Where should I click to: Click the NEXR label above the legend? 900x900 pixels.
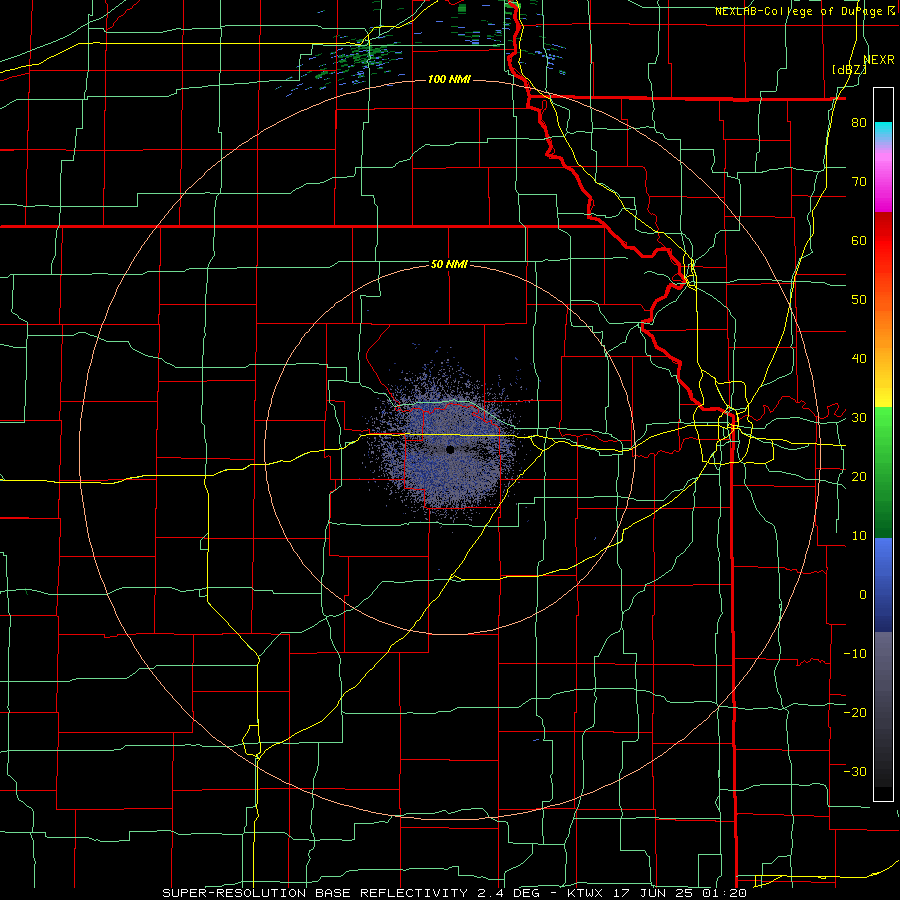[879, 60]
